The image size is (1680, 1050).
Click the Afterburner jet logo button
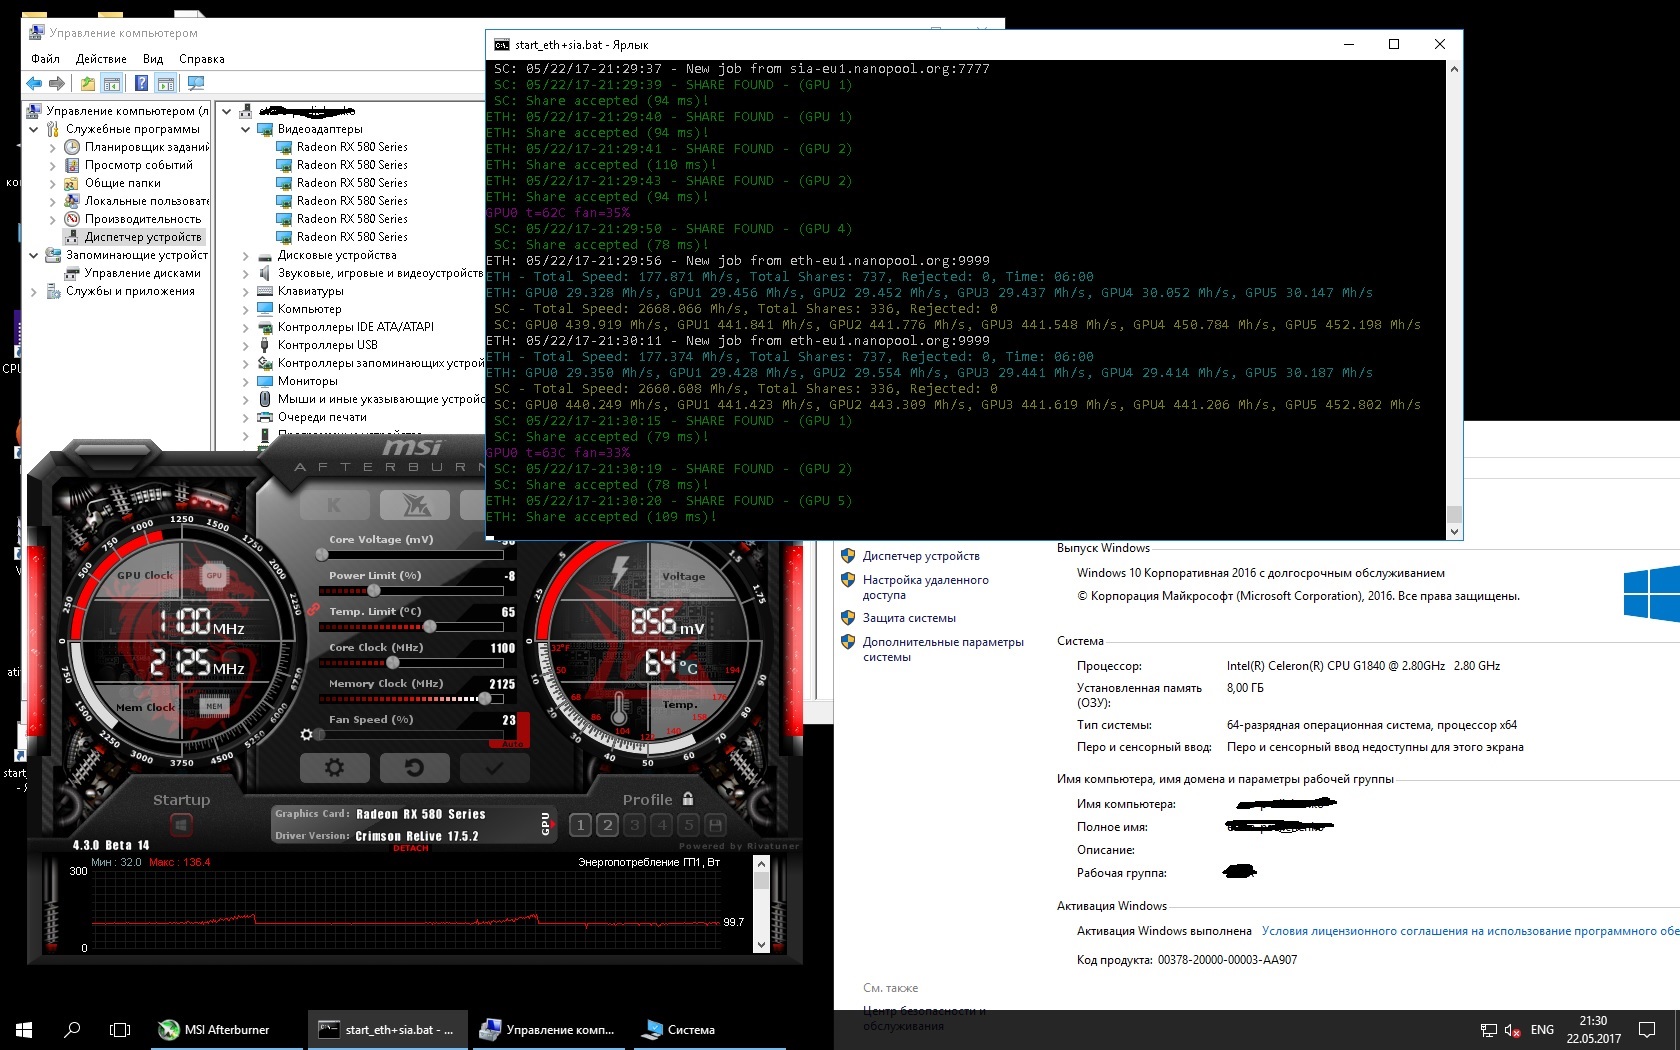[x=414, y=505]
